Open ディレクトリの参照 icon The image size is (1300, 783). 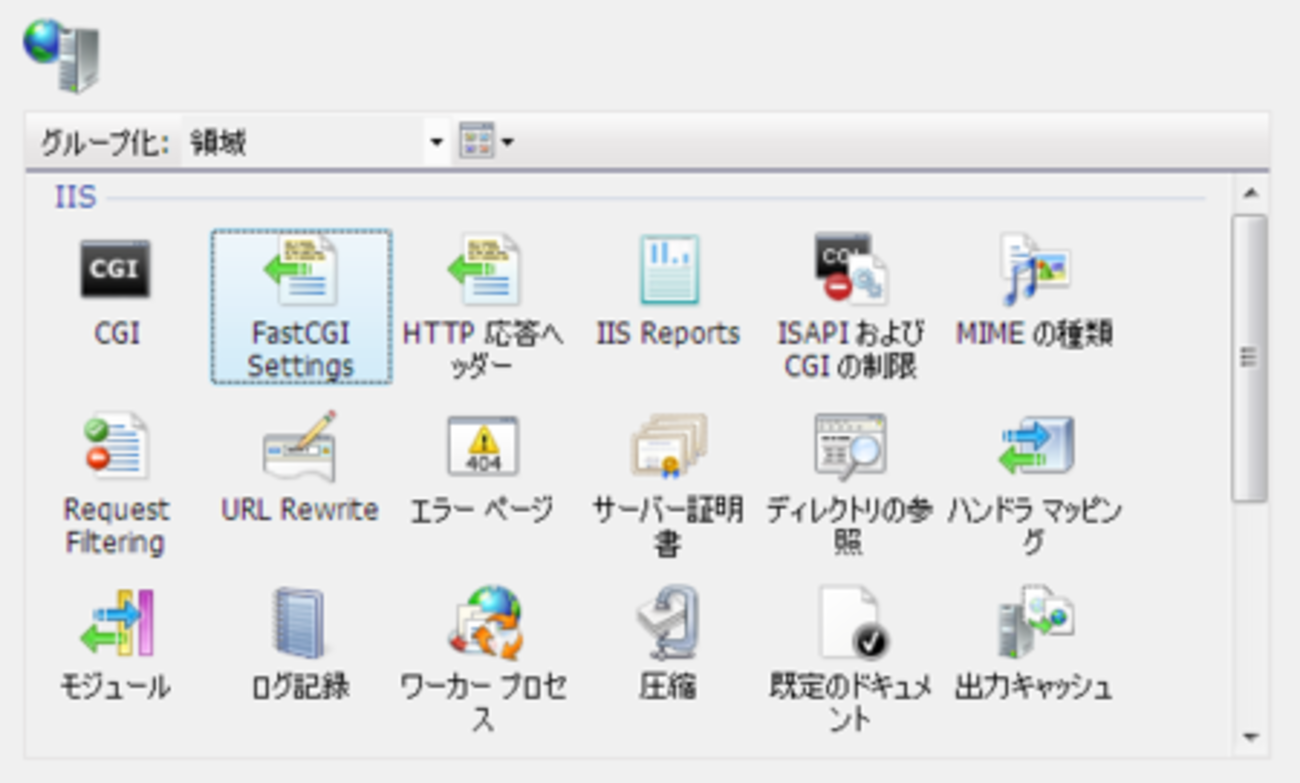coord(851,446)
